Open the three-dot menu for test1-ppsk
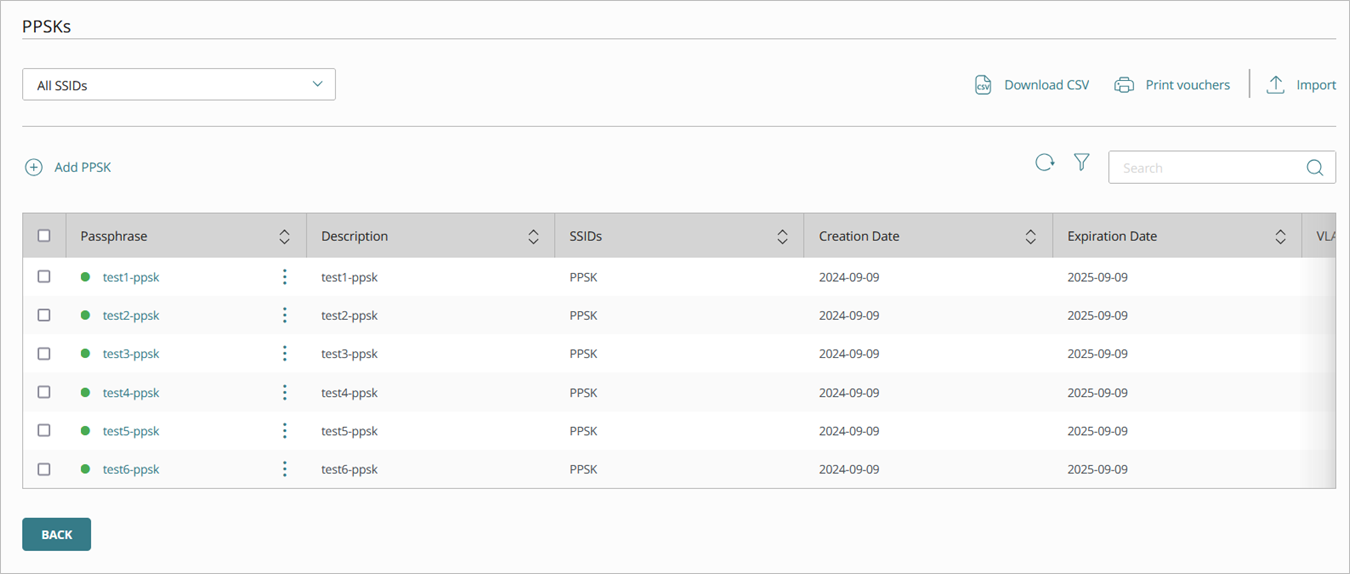Screen dimensions: 1350x574 pyautogui.click(x=285, y=277)
